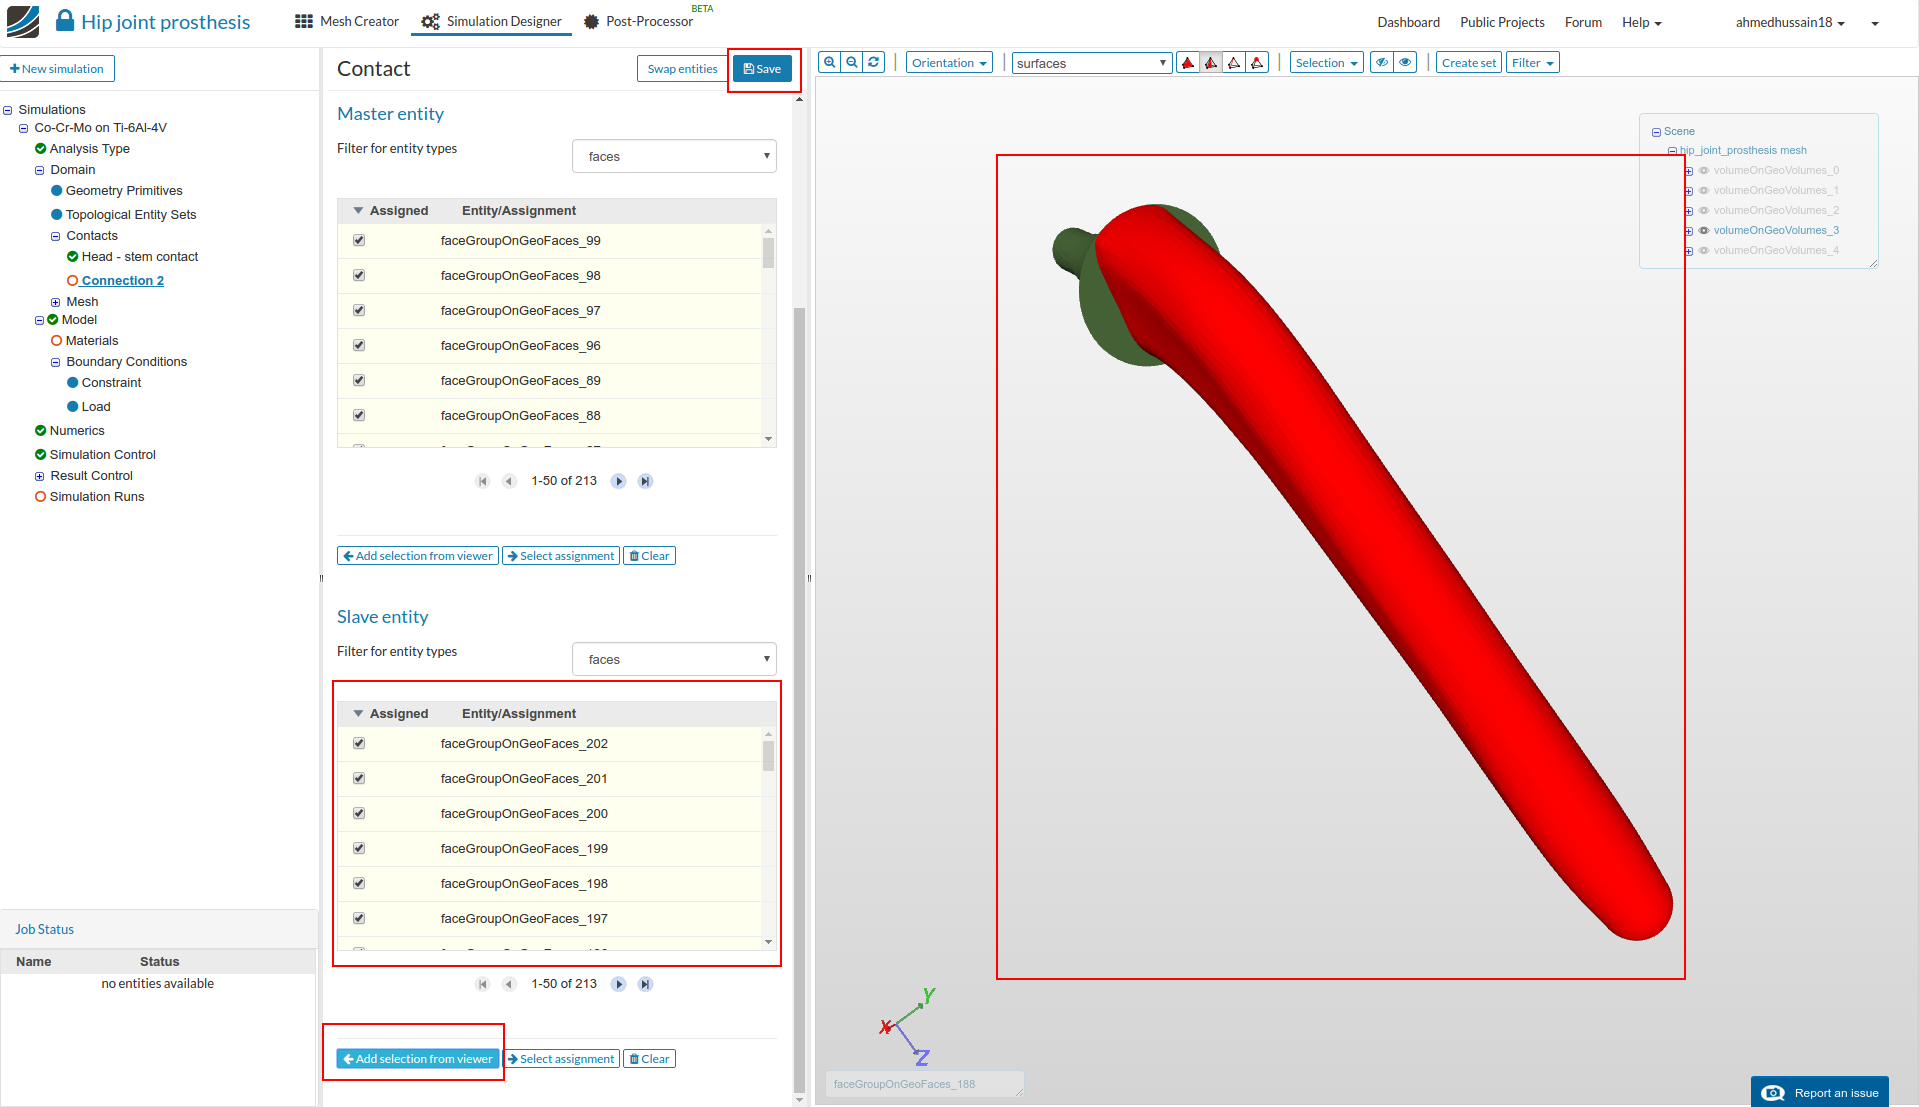This screenshot has width=1919, height=1107.
Task: Clear the Master entity assignments
Action: [x=649, y=556]
